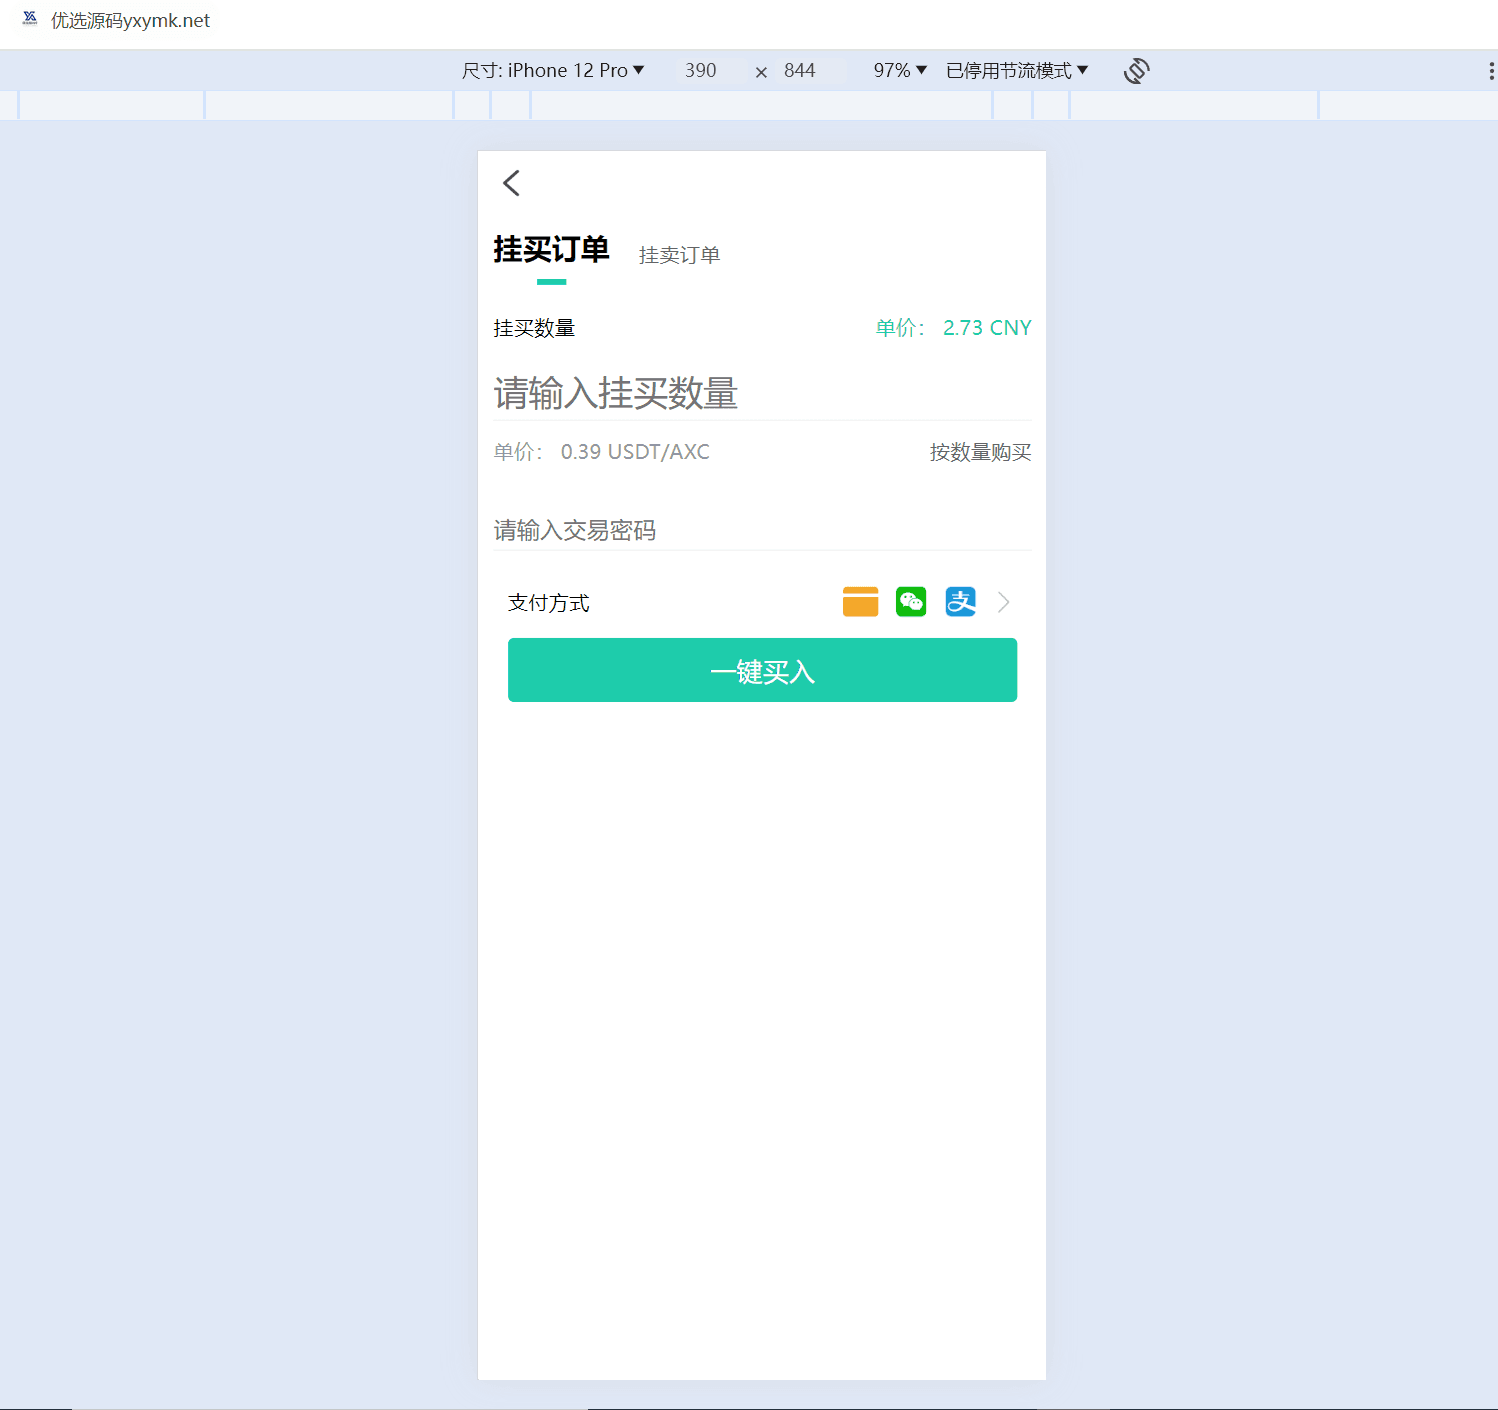Expand payment methods with the right chevron
The image size is (1498, 1410).
click(1004, 602)
